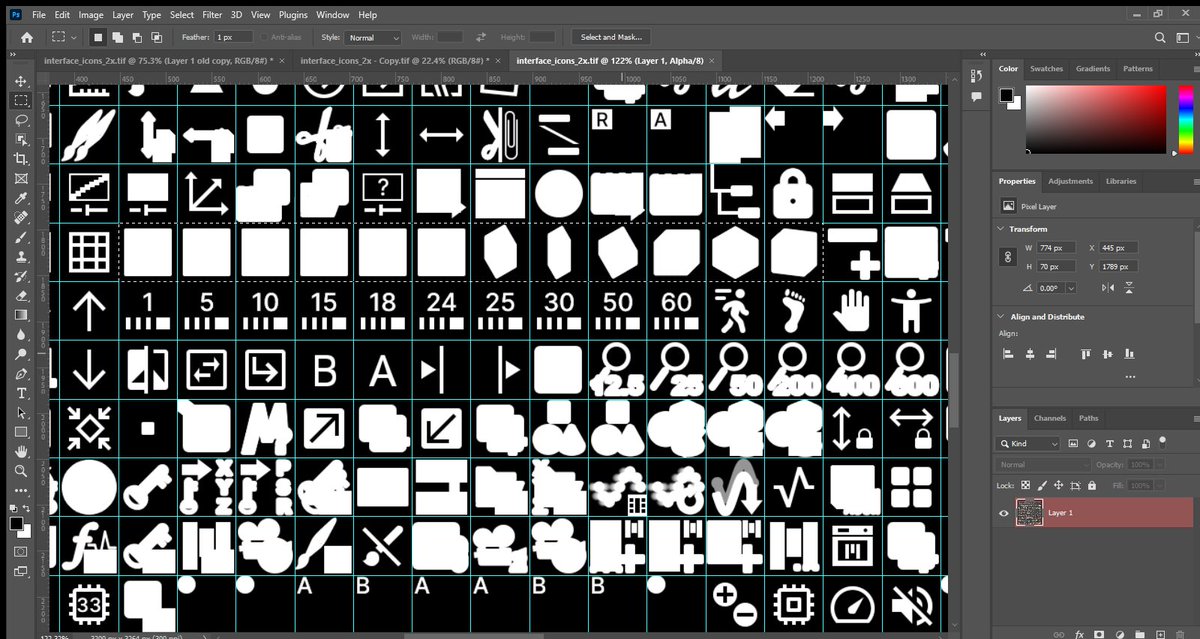The image size is (1200, 639).
Task: Select the Rectangular Marquee tool in toolbox
Action: click(21, 101)
